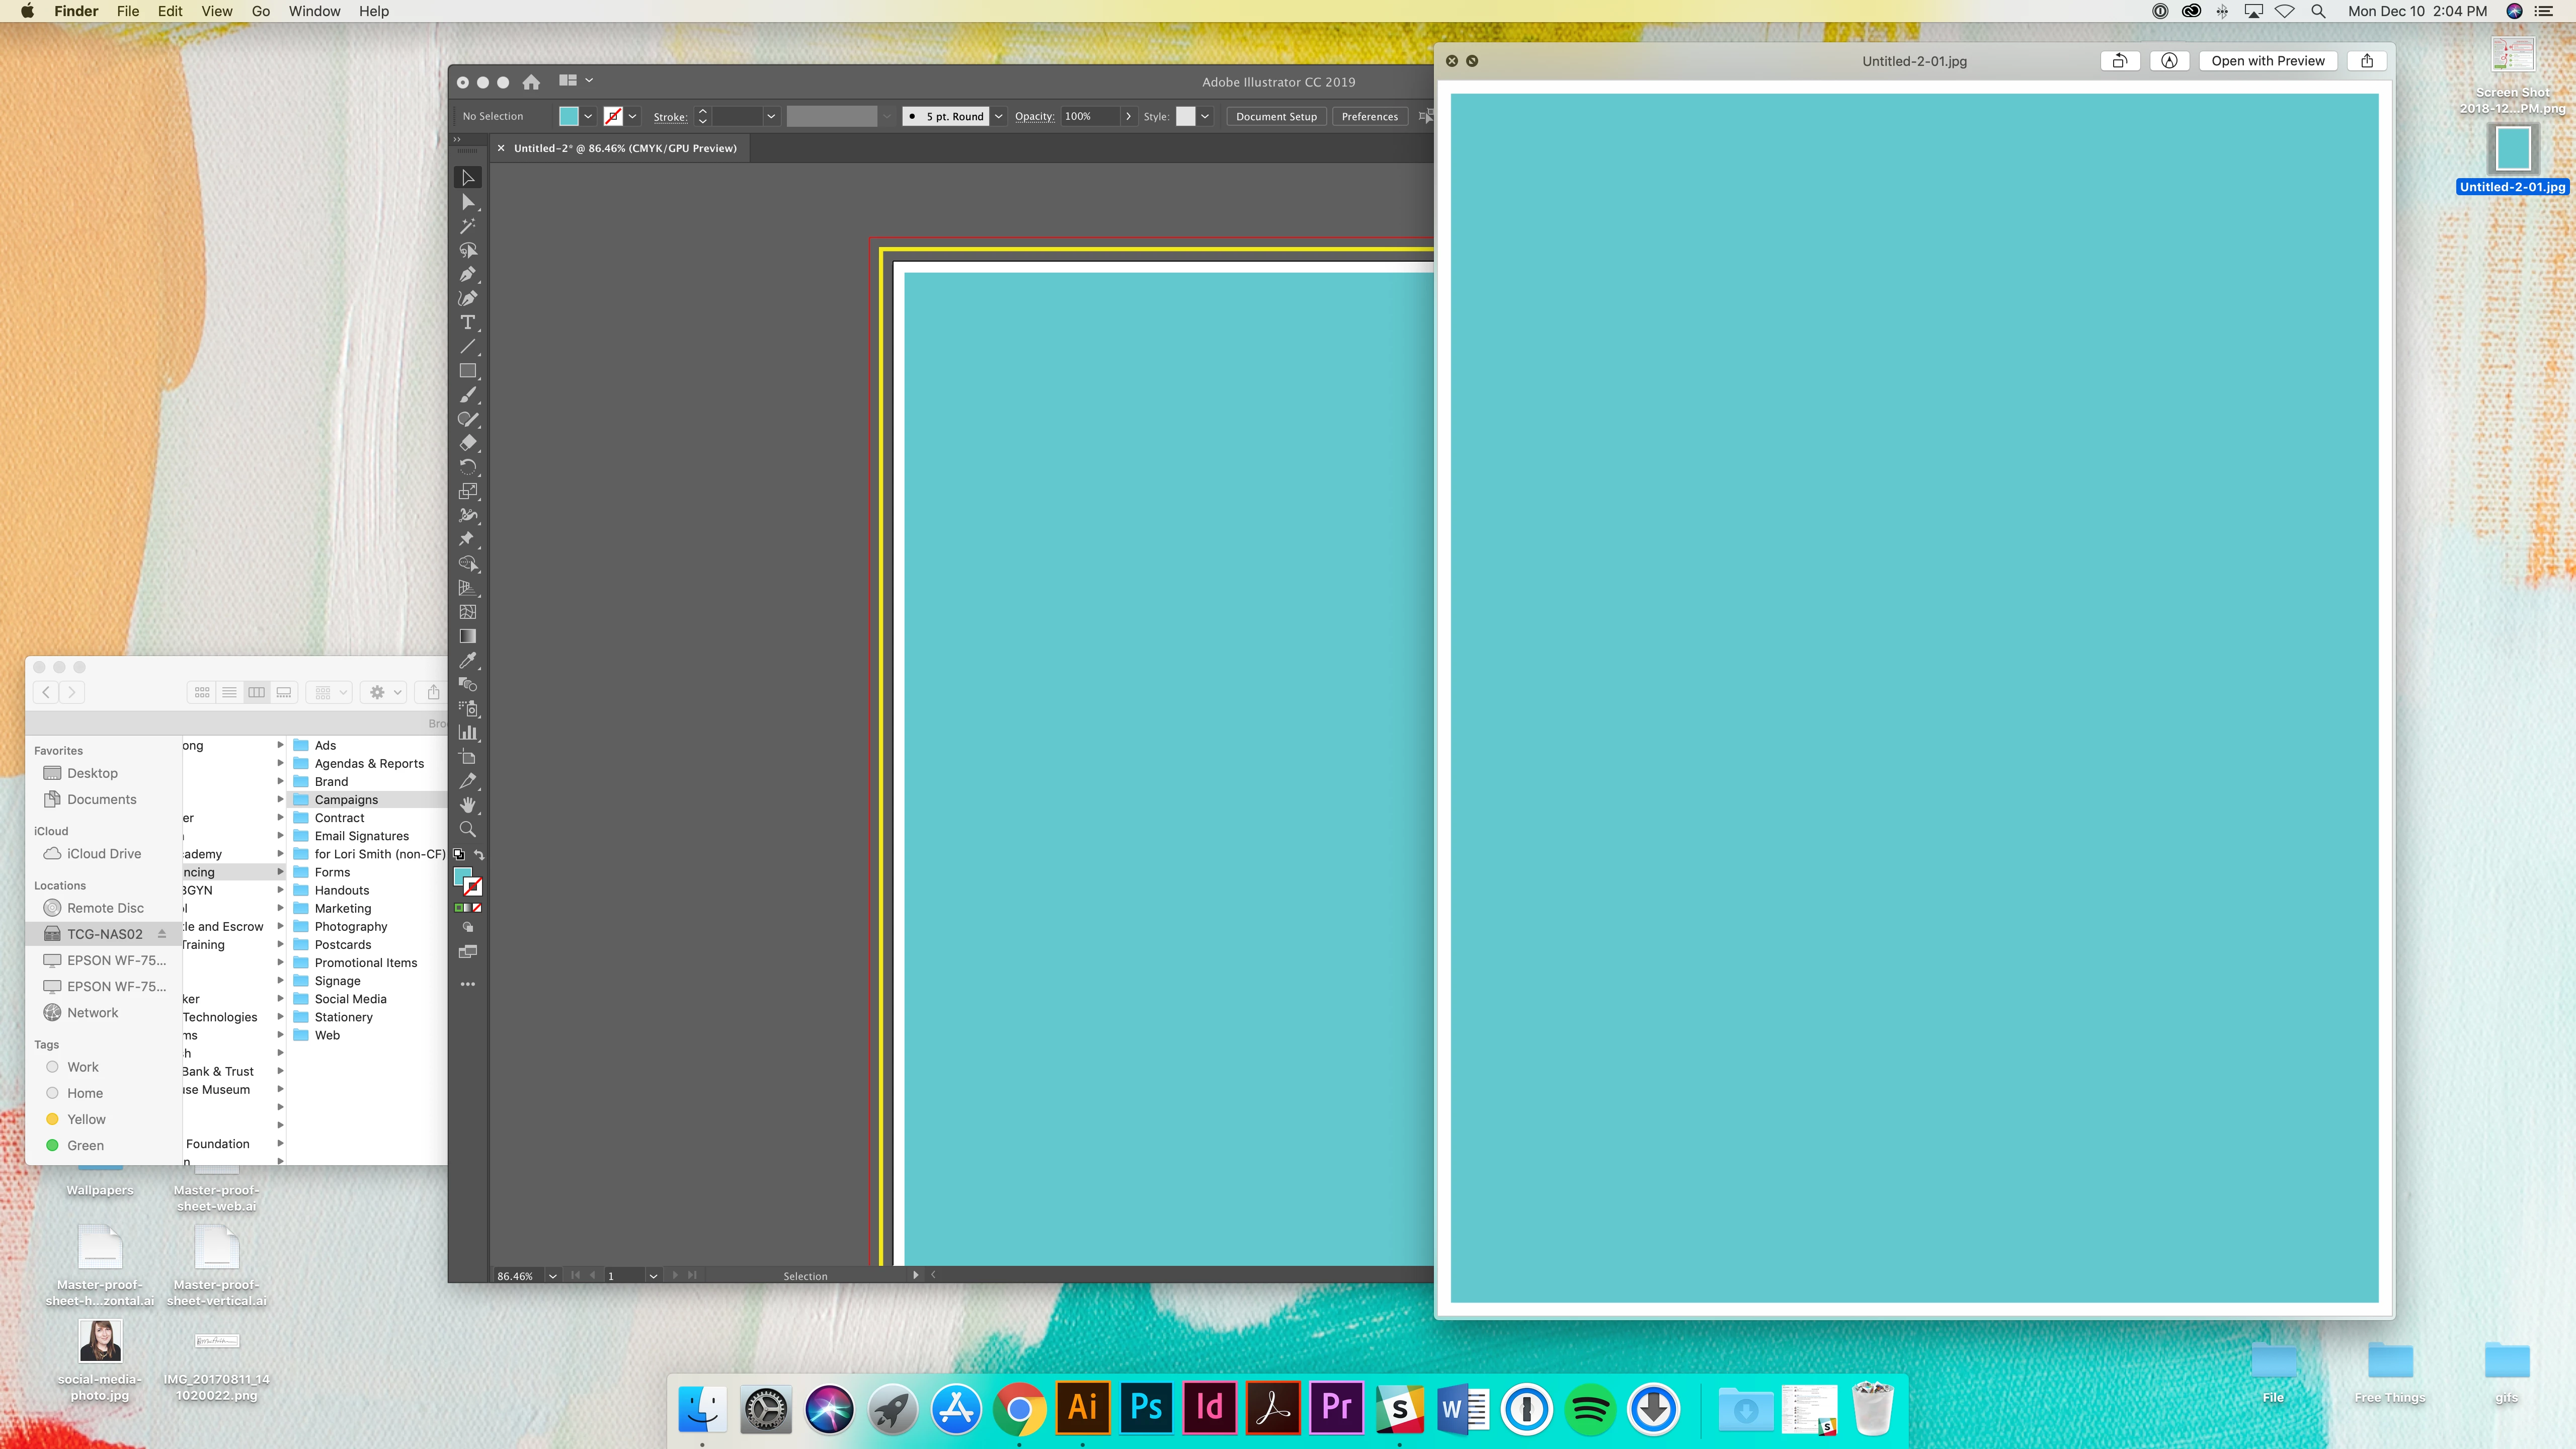Switch Finder to list view
The width and height of the screenshot is (2576, 1449).
click(229, 692)
